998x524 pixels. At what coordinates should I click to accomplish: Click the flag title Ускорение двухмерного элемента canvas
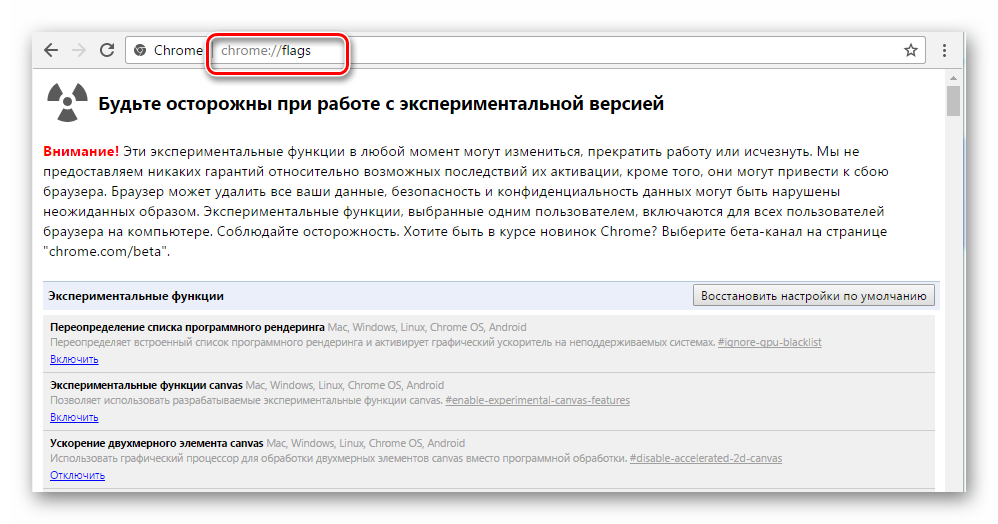tap(157, 443)
